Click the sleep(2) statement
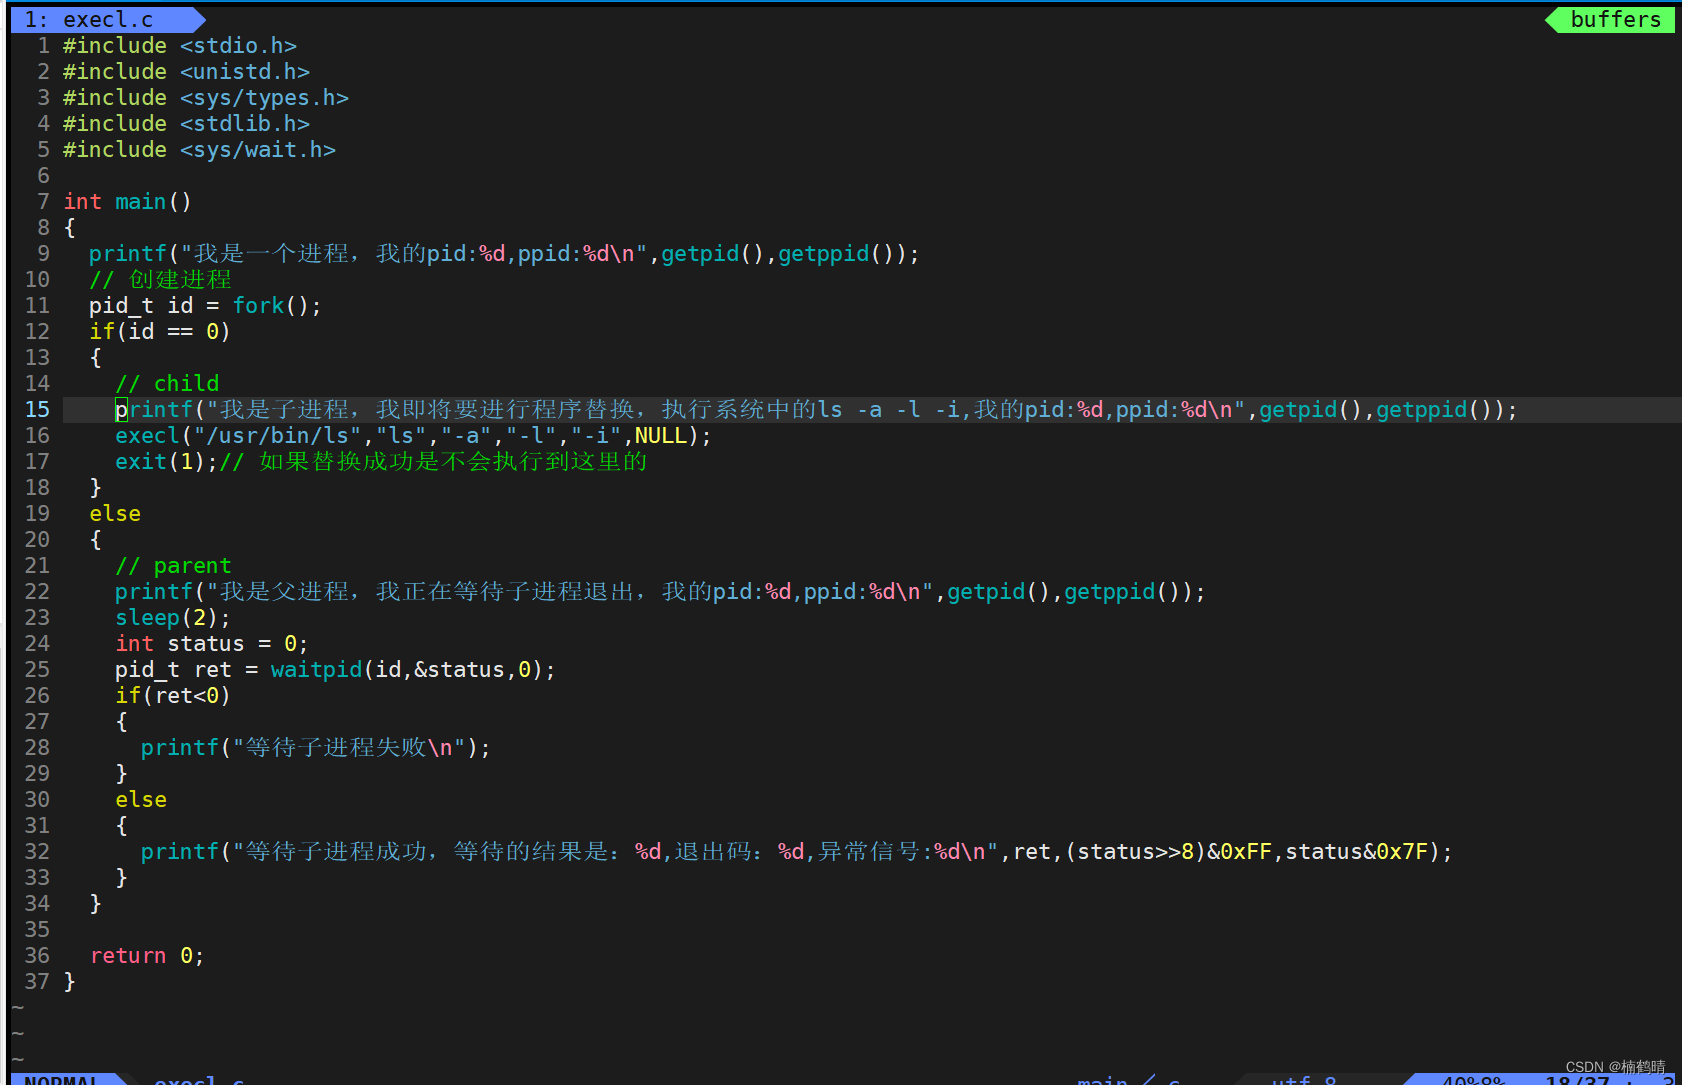The height and width of the screenshot is (1085, 1682). [173, 618]
